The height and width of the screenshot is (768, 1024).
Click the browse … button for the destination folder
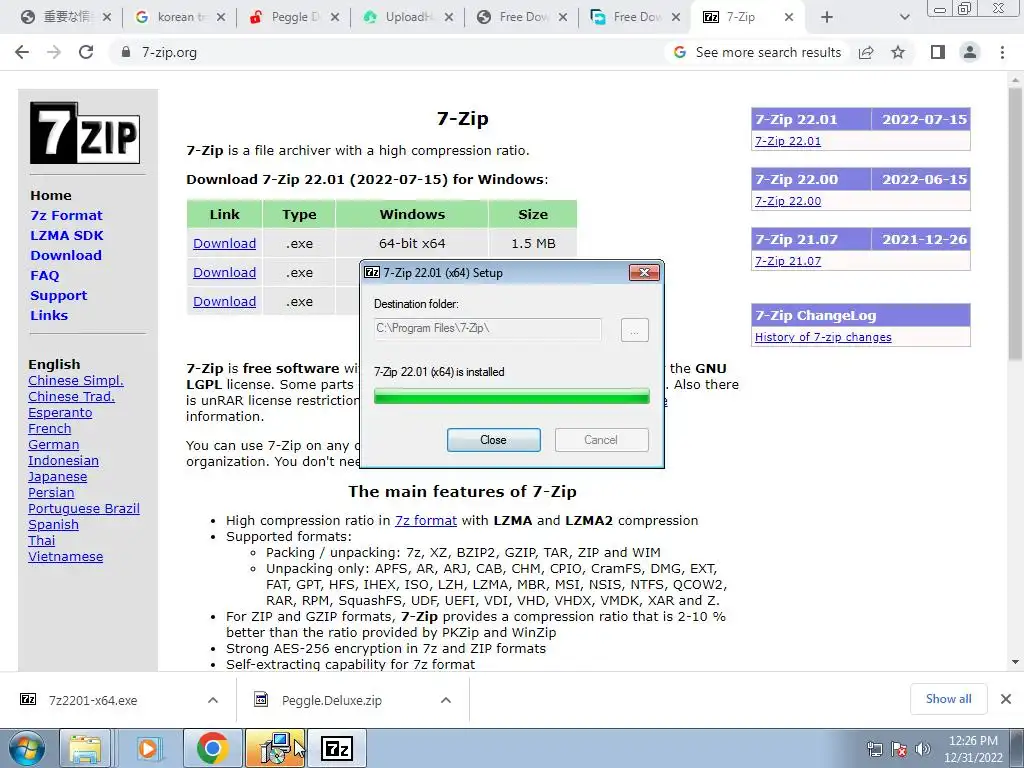(634, 330)
